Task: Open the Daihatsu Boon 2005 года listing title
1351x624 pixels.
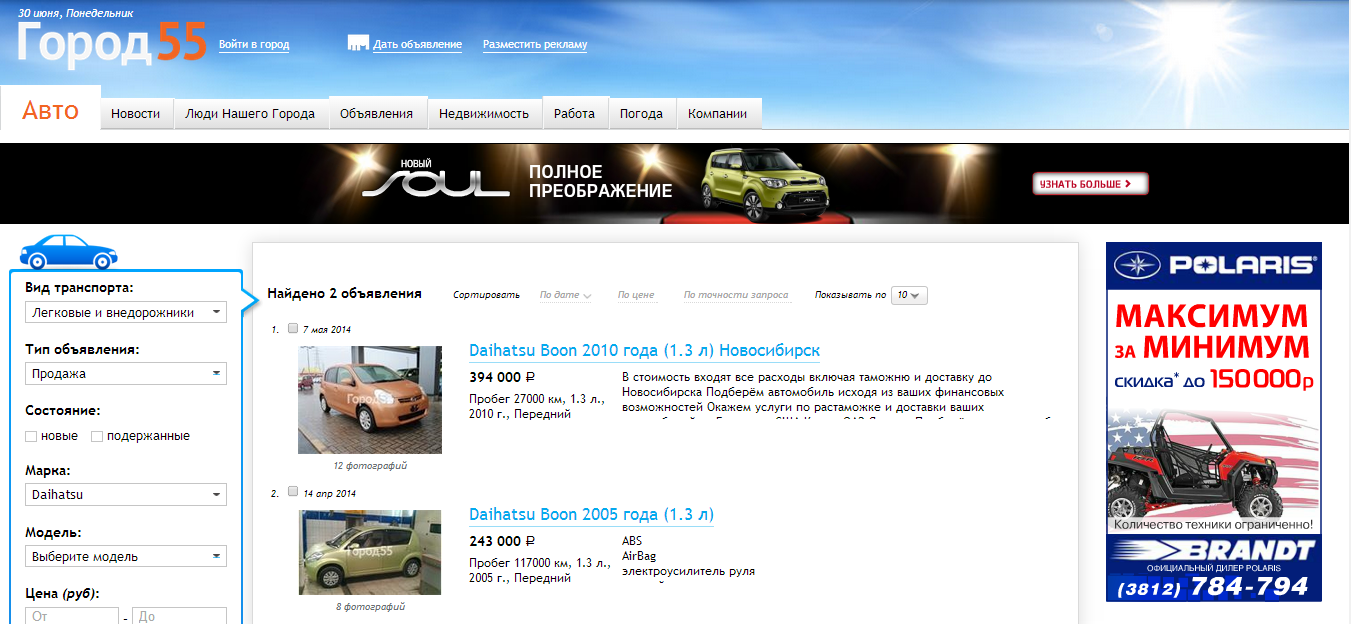Action: click(x=591, y=515)
